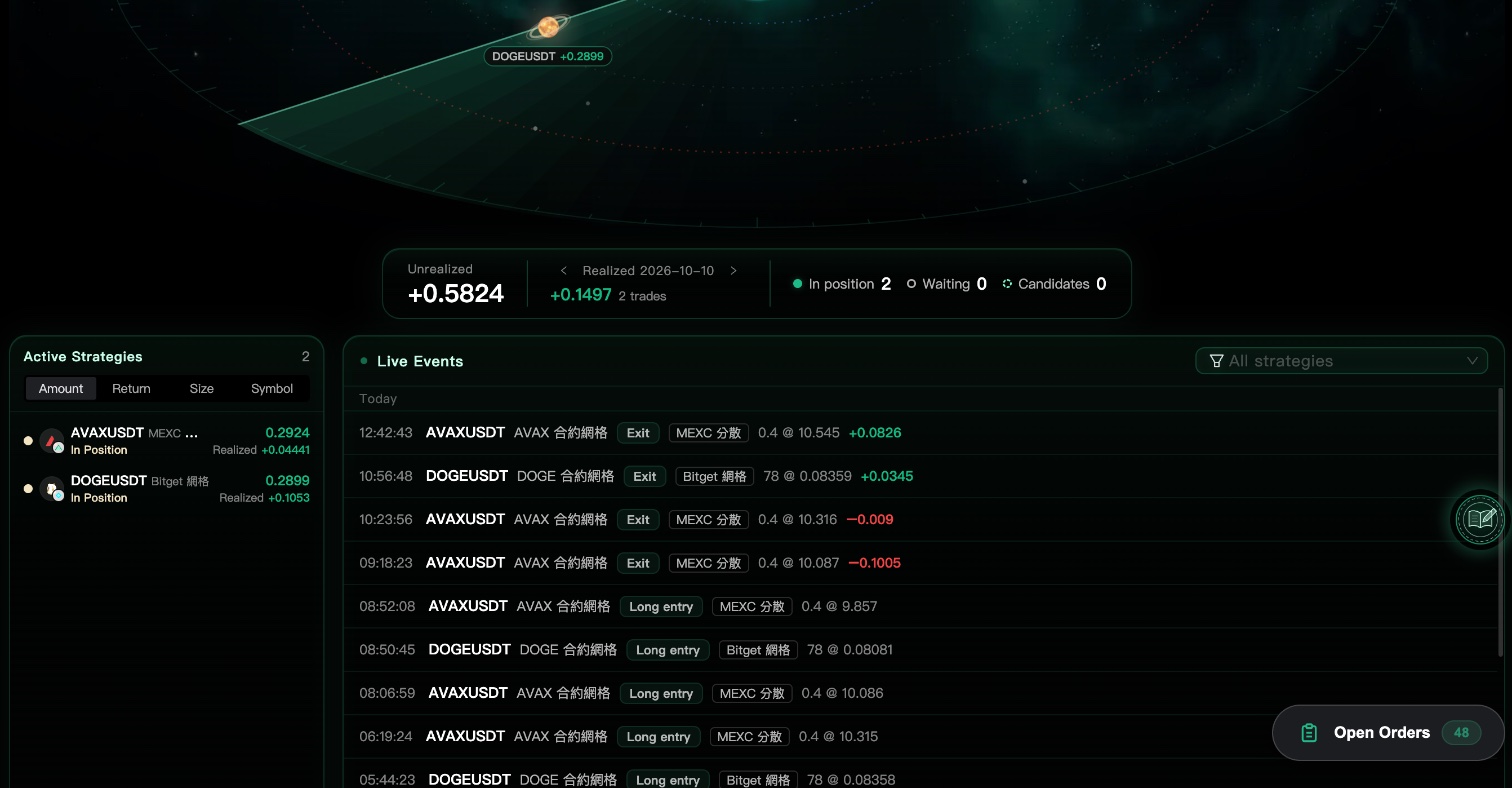Open DOGEUSDT strategy in Active Strategies

[x=167, y=489]
